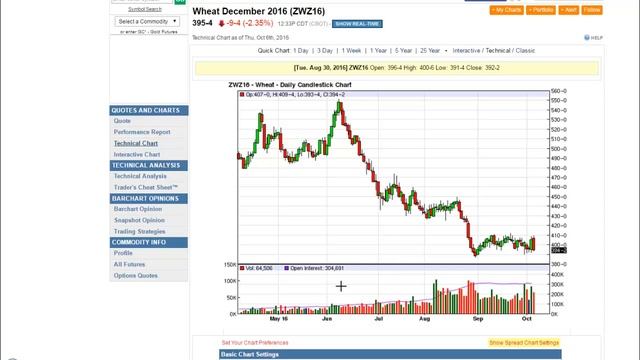Click the + Portfolio button

pos(541,10)
